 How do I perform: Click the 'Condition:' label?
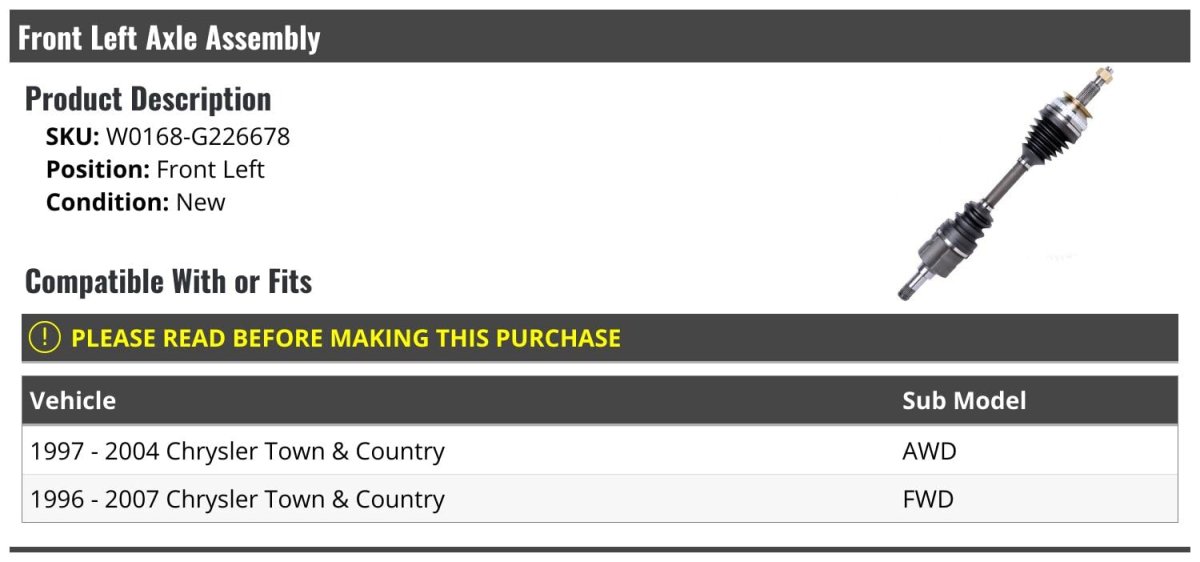pos(107,202)
